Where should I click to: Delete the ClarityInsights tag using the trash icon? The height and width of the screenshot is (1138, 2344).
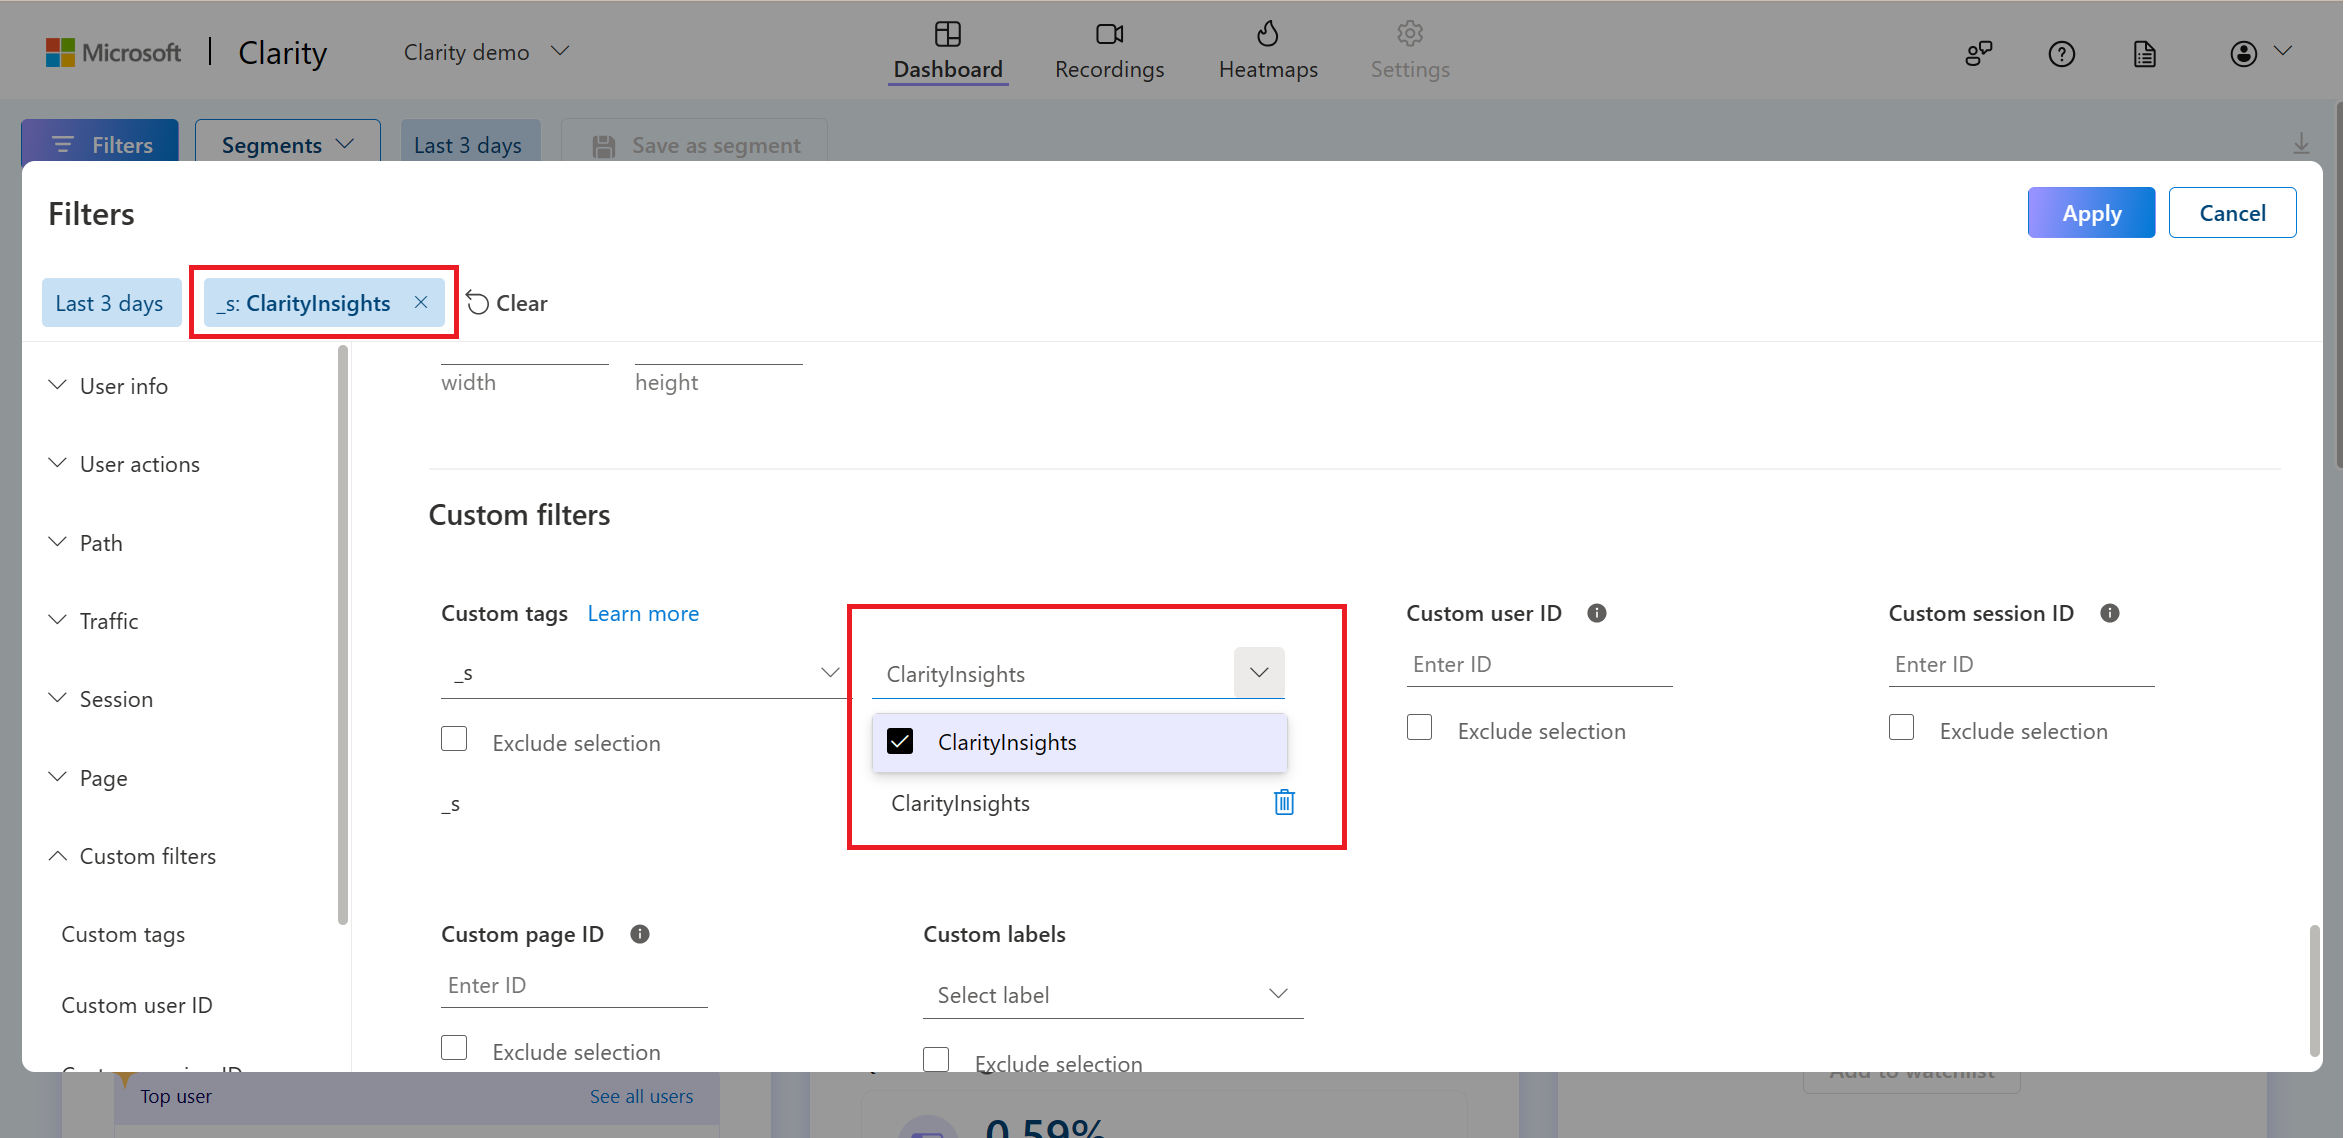tap(1284, 802)
